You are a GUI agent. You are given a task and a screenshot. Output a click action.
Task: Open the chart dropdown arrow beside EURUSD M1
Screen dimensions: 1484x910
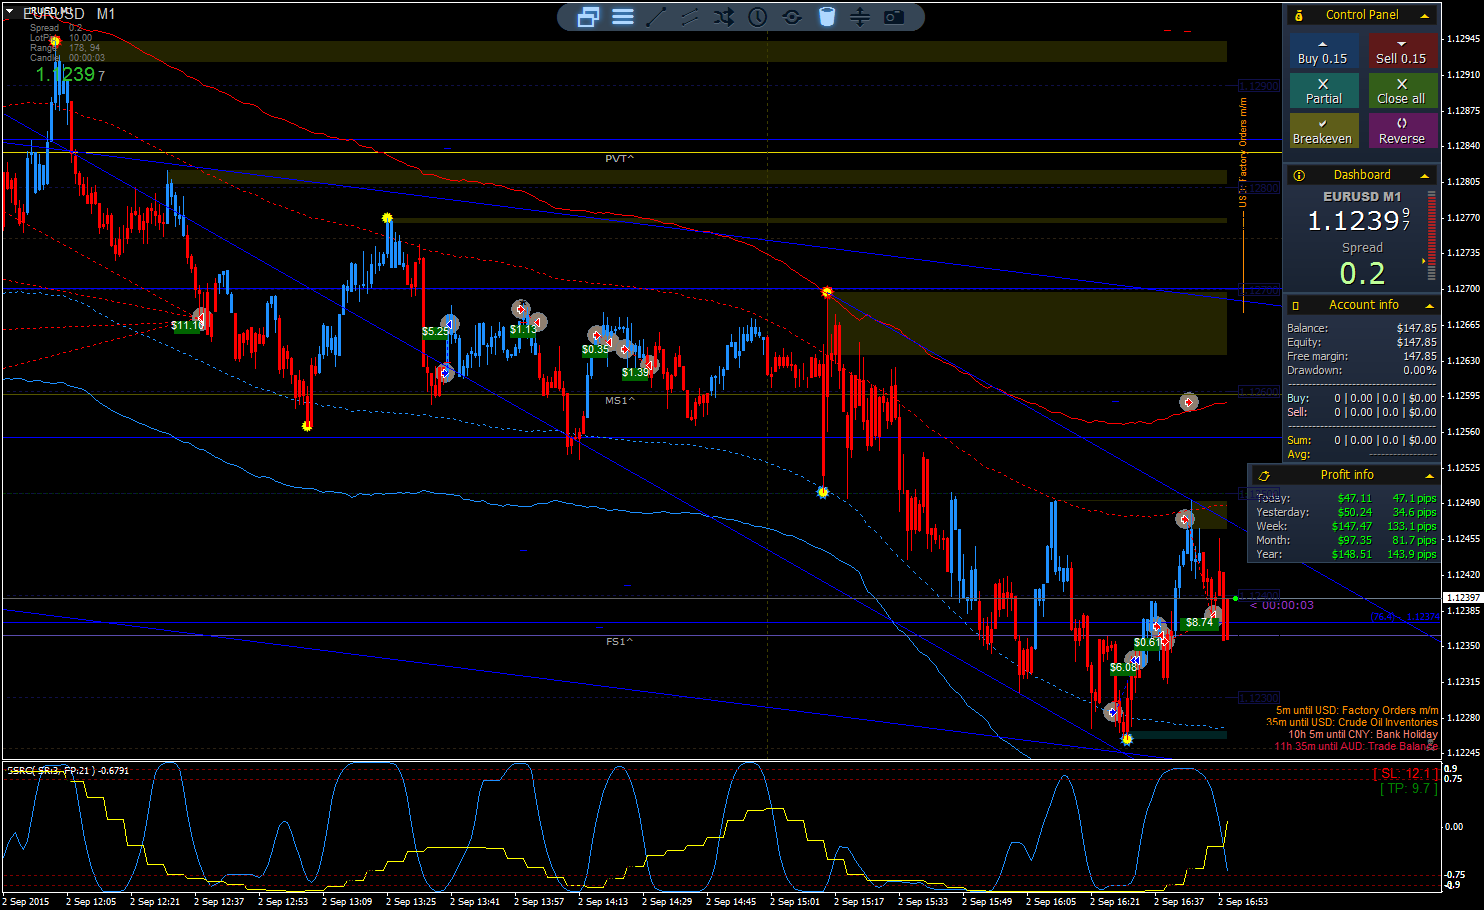tap(10, 13)
